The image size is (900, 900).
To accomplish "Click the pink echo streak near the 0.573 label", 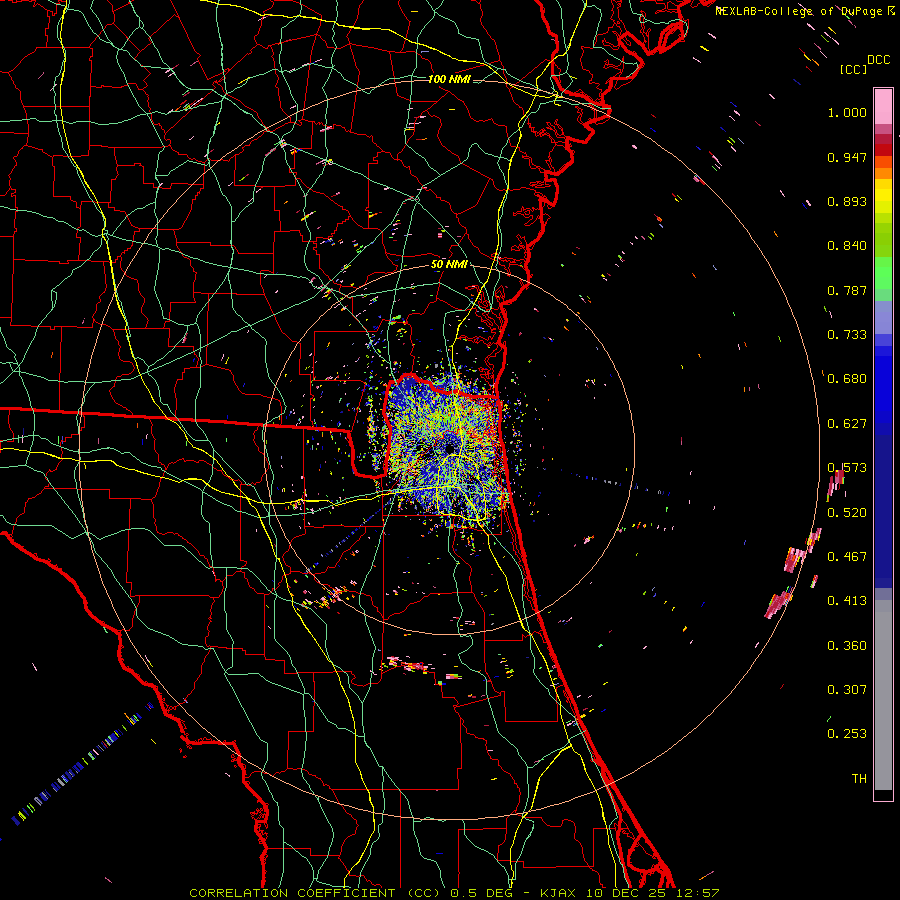I will pyautogui.click(x=836, y=483).
